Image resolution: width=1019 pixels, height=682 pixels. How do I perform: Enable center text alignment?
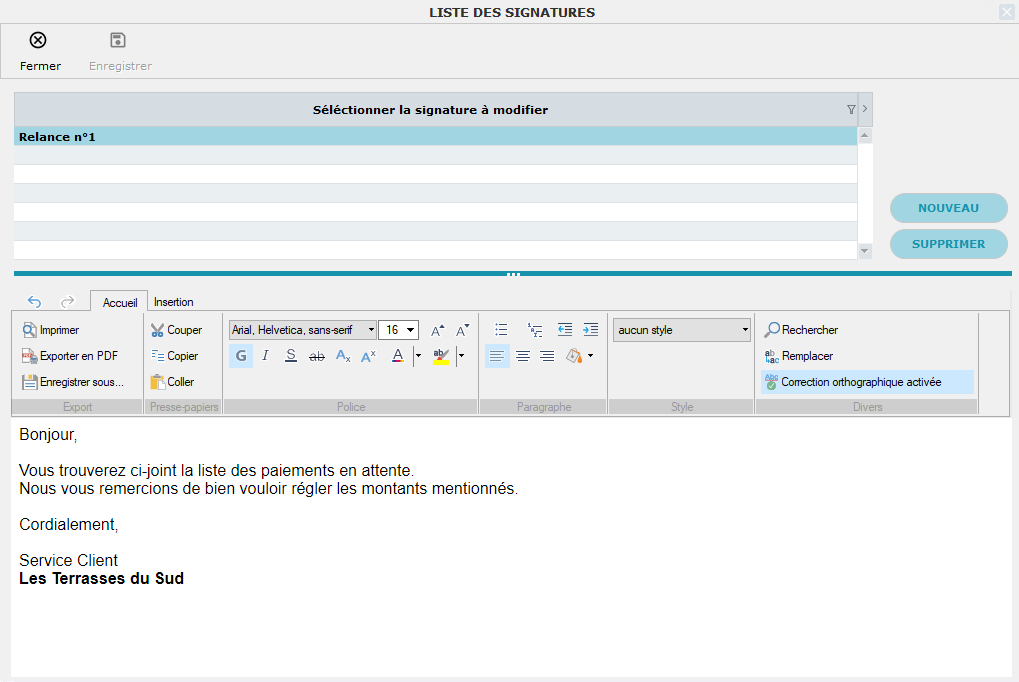click(522, 356)
